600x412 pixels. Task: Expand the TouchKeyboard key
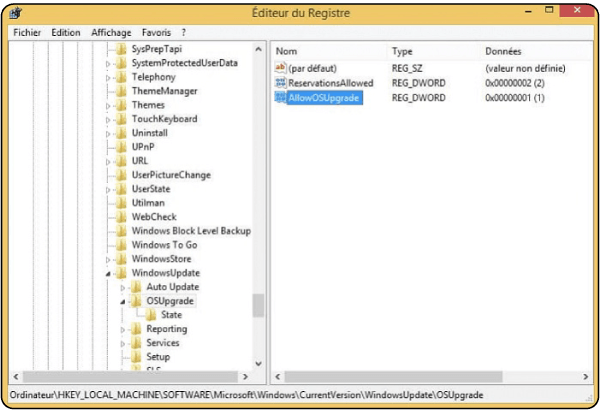coord(108,120)
